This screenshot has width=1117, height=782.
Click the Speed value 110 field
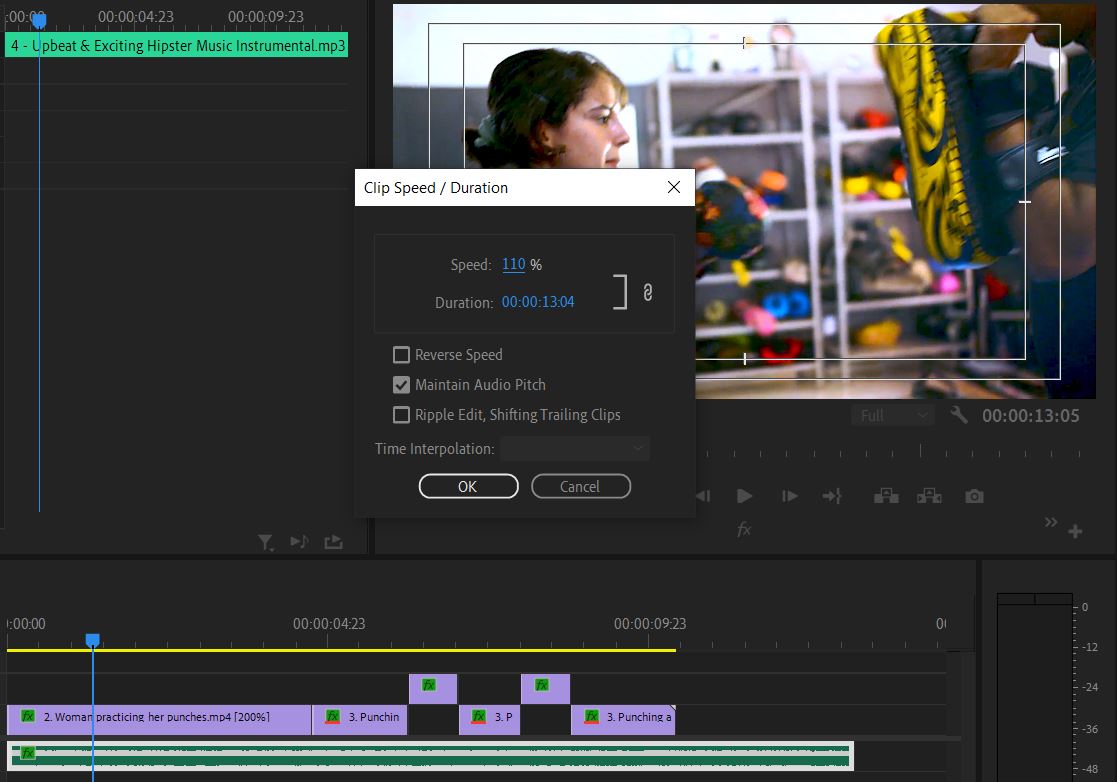514,264
